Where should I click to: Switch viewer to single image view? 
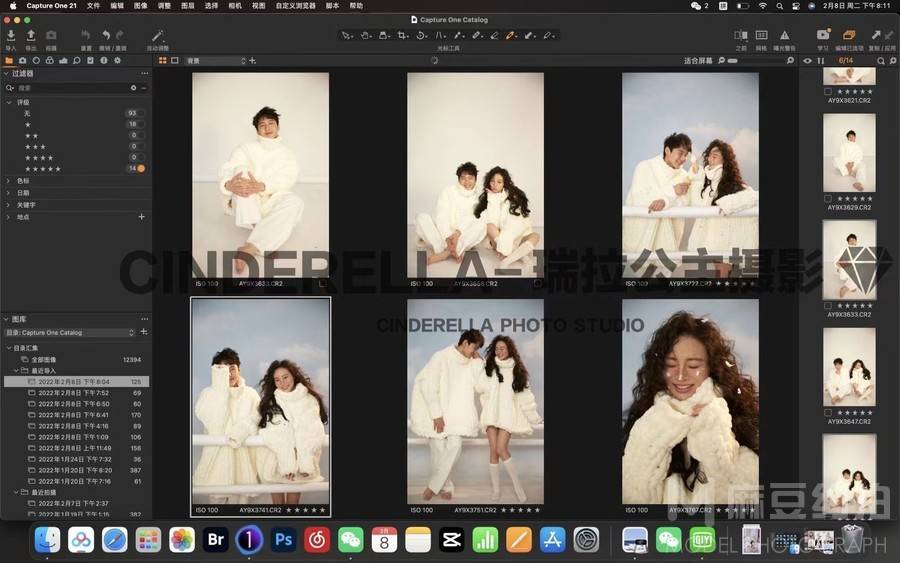click(175, 60)
